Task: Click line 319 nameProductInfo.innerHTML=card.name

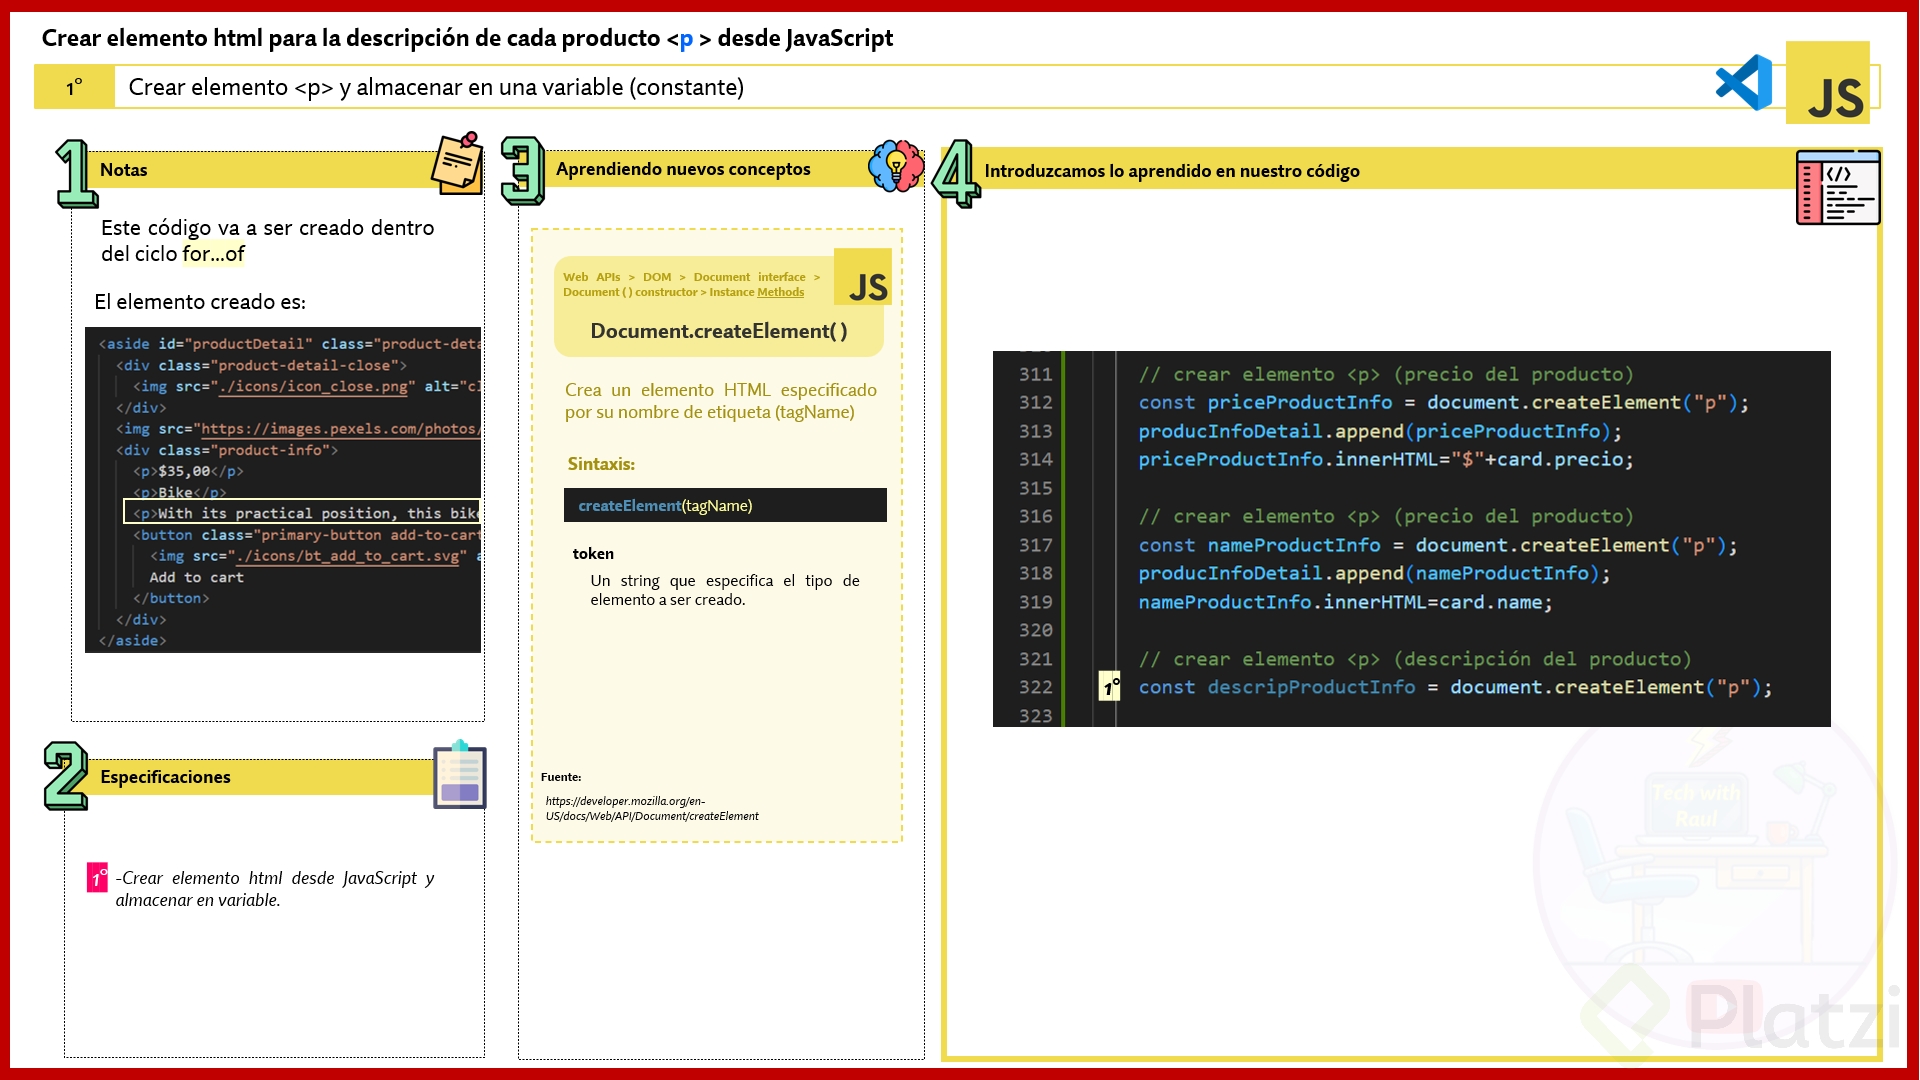Action: point(1345,602)
